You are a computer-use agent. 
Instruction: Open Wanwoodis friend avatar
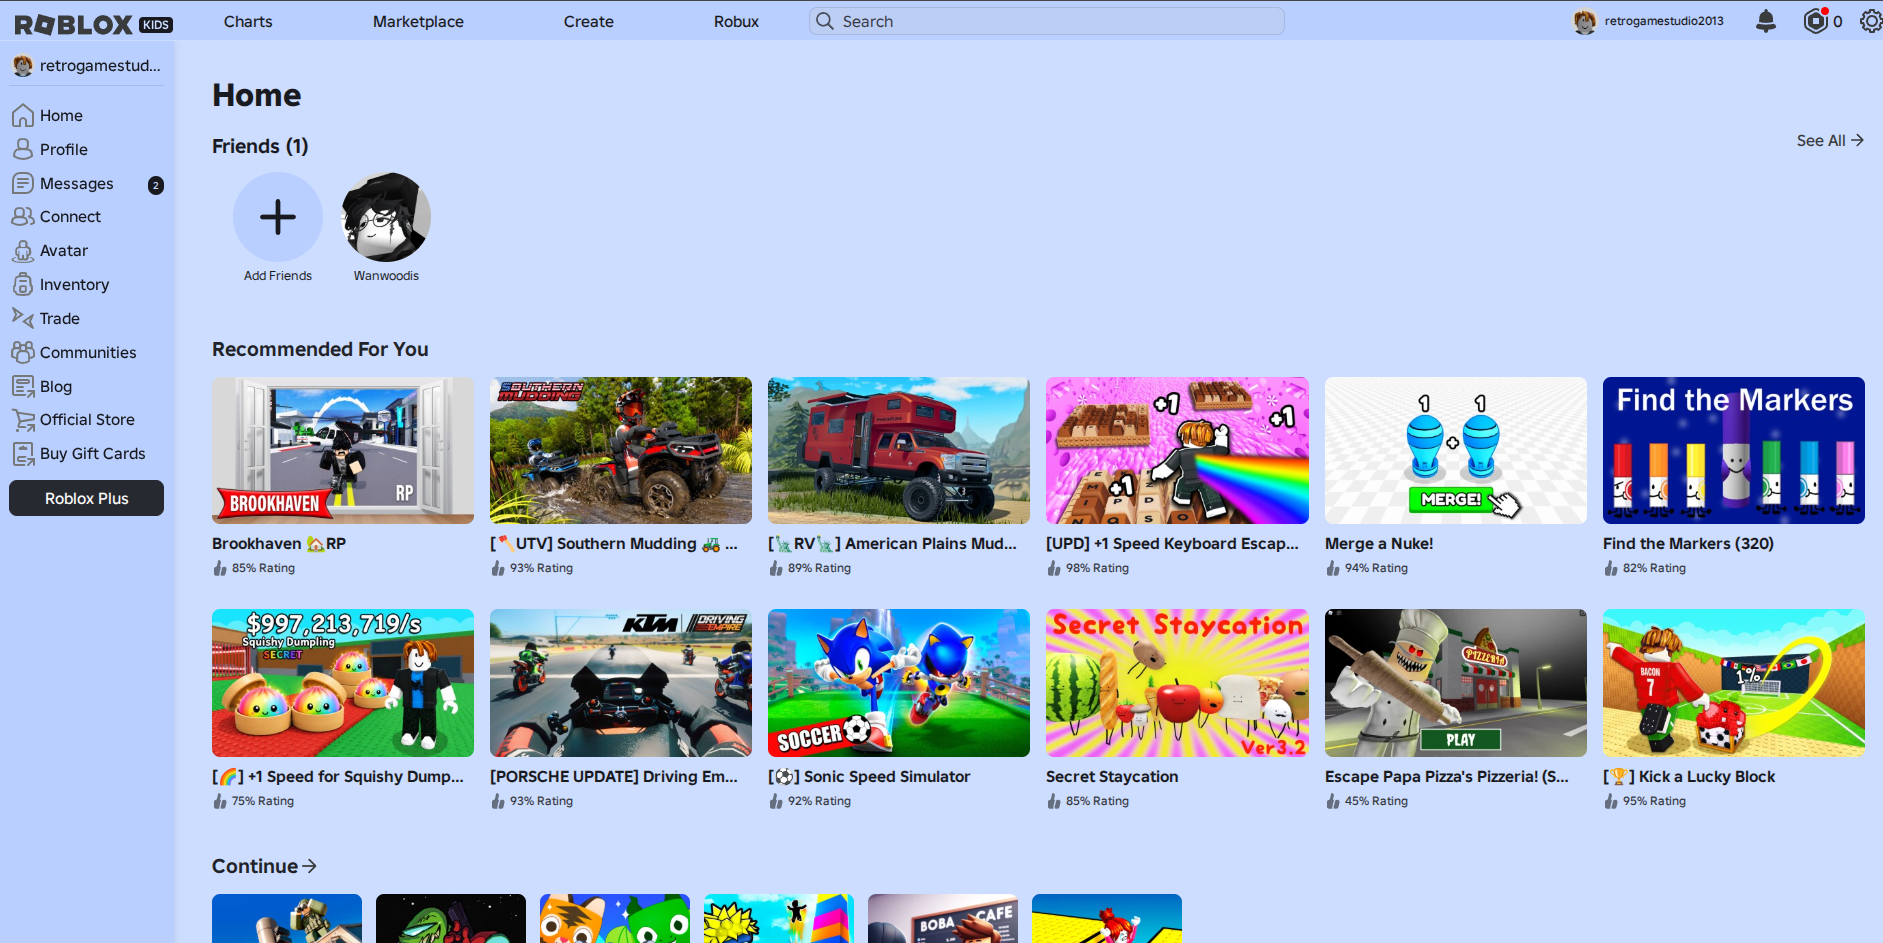click(x=386, y=217)
